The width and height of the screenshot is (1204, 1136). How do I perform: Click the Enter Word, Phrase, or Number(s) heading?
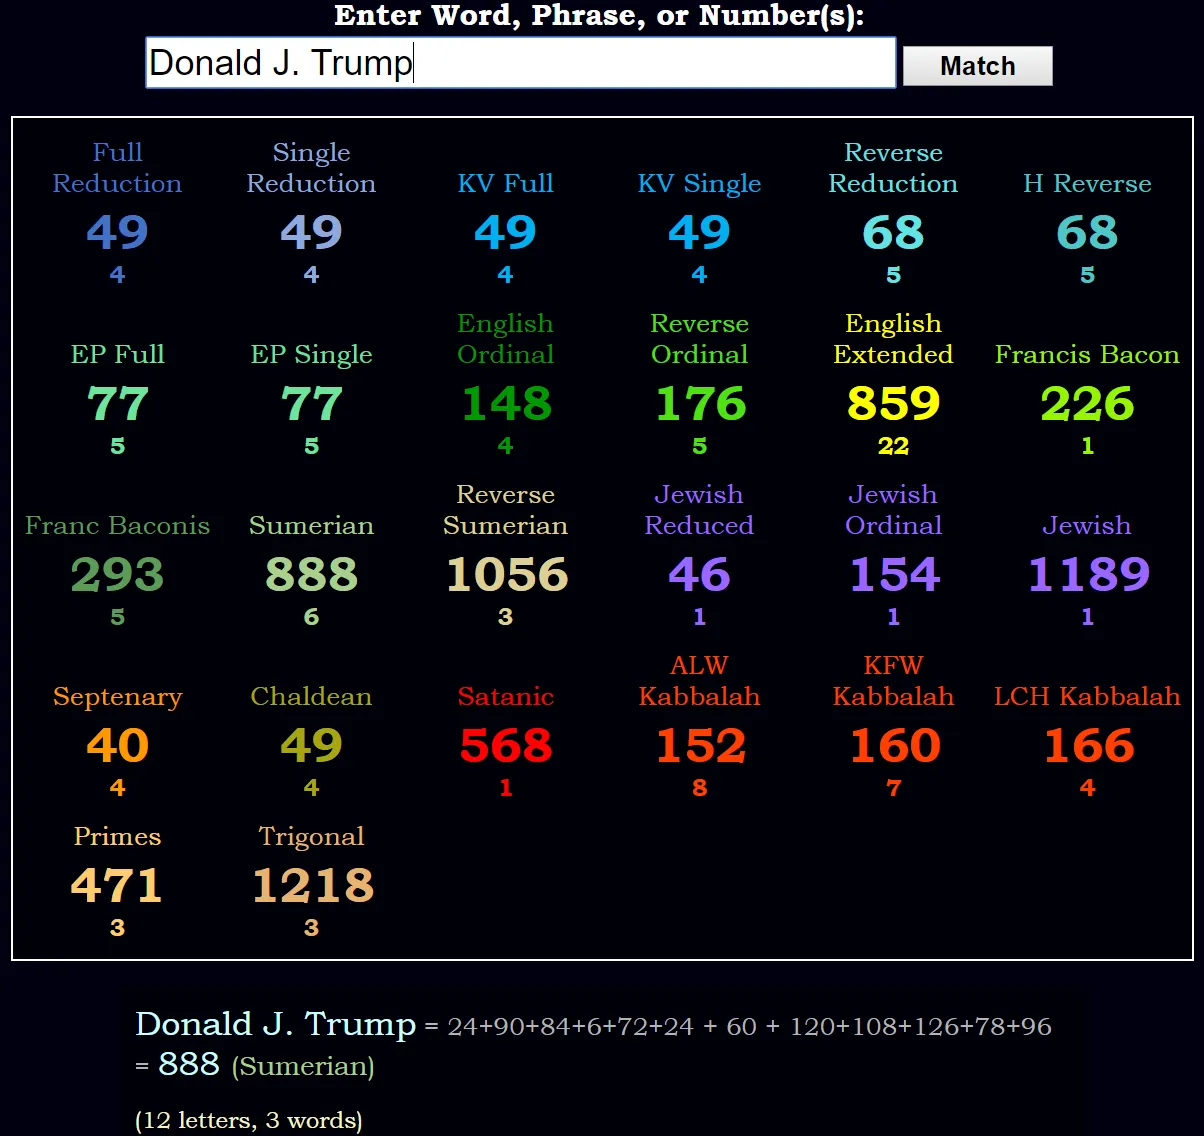coord(599,16)
